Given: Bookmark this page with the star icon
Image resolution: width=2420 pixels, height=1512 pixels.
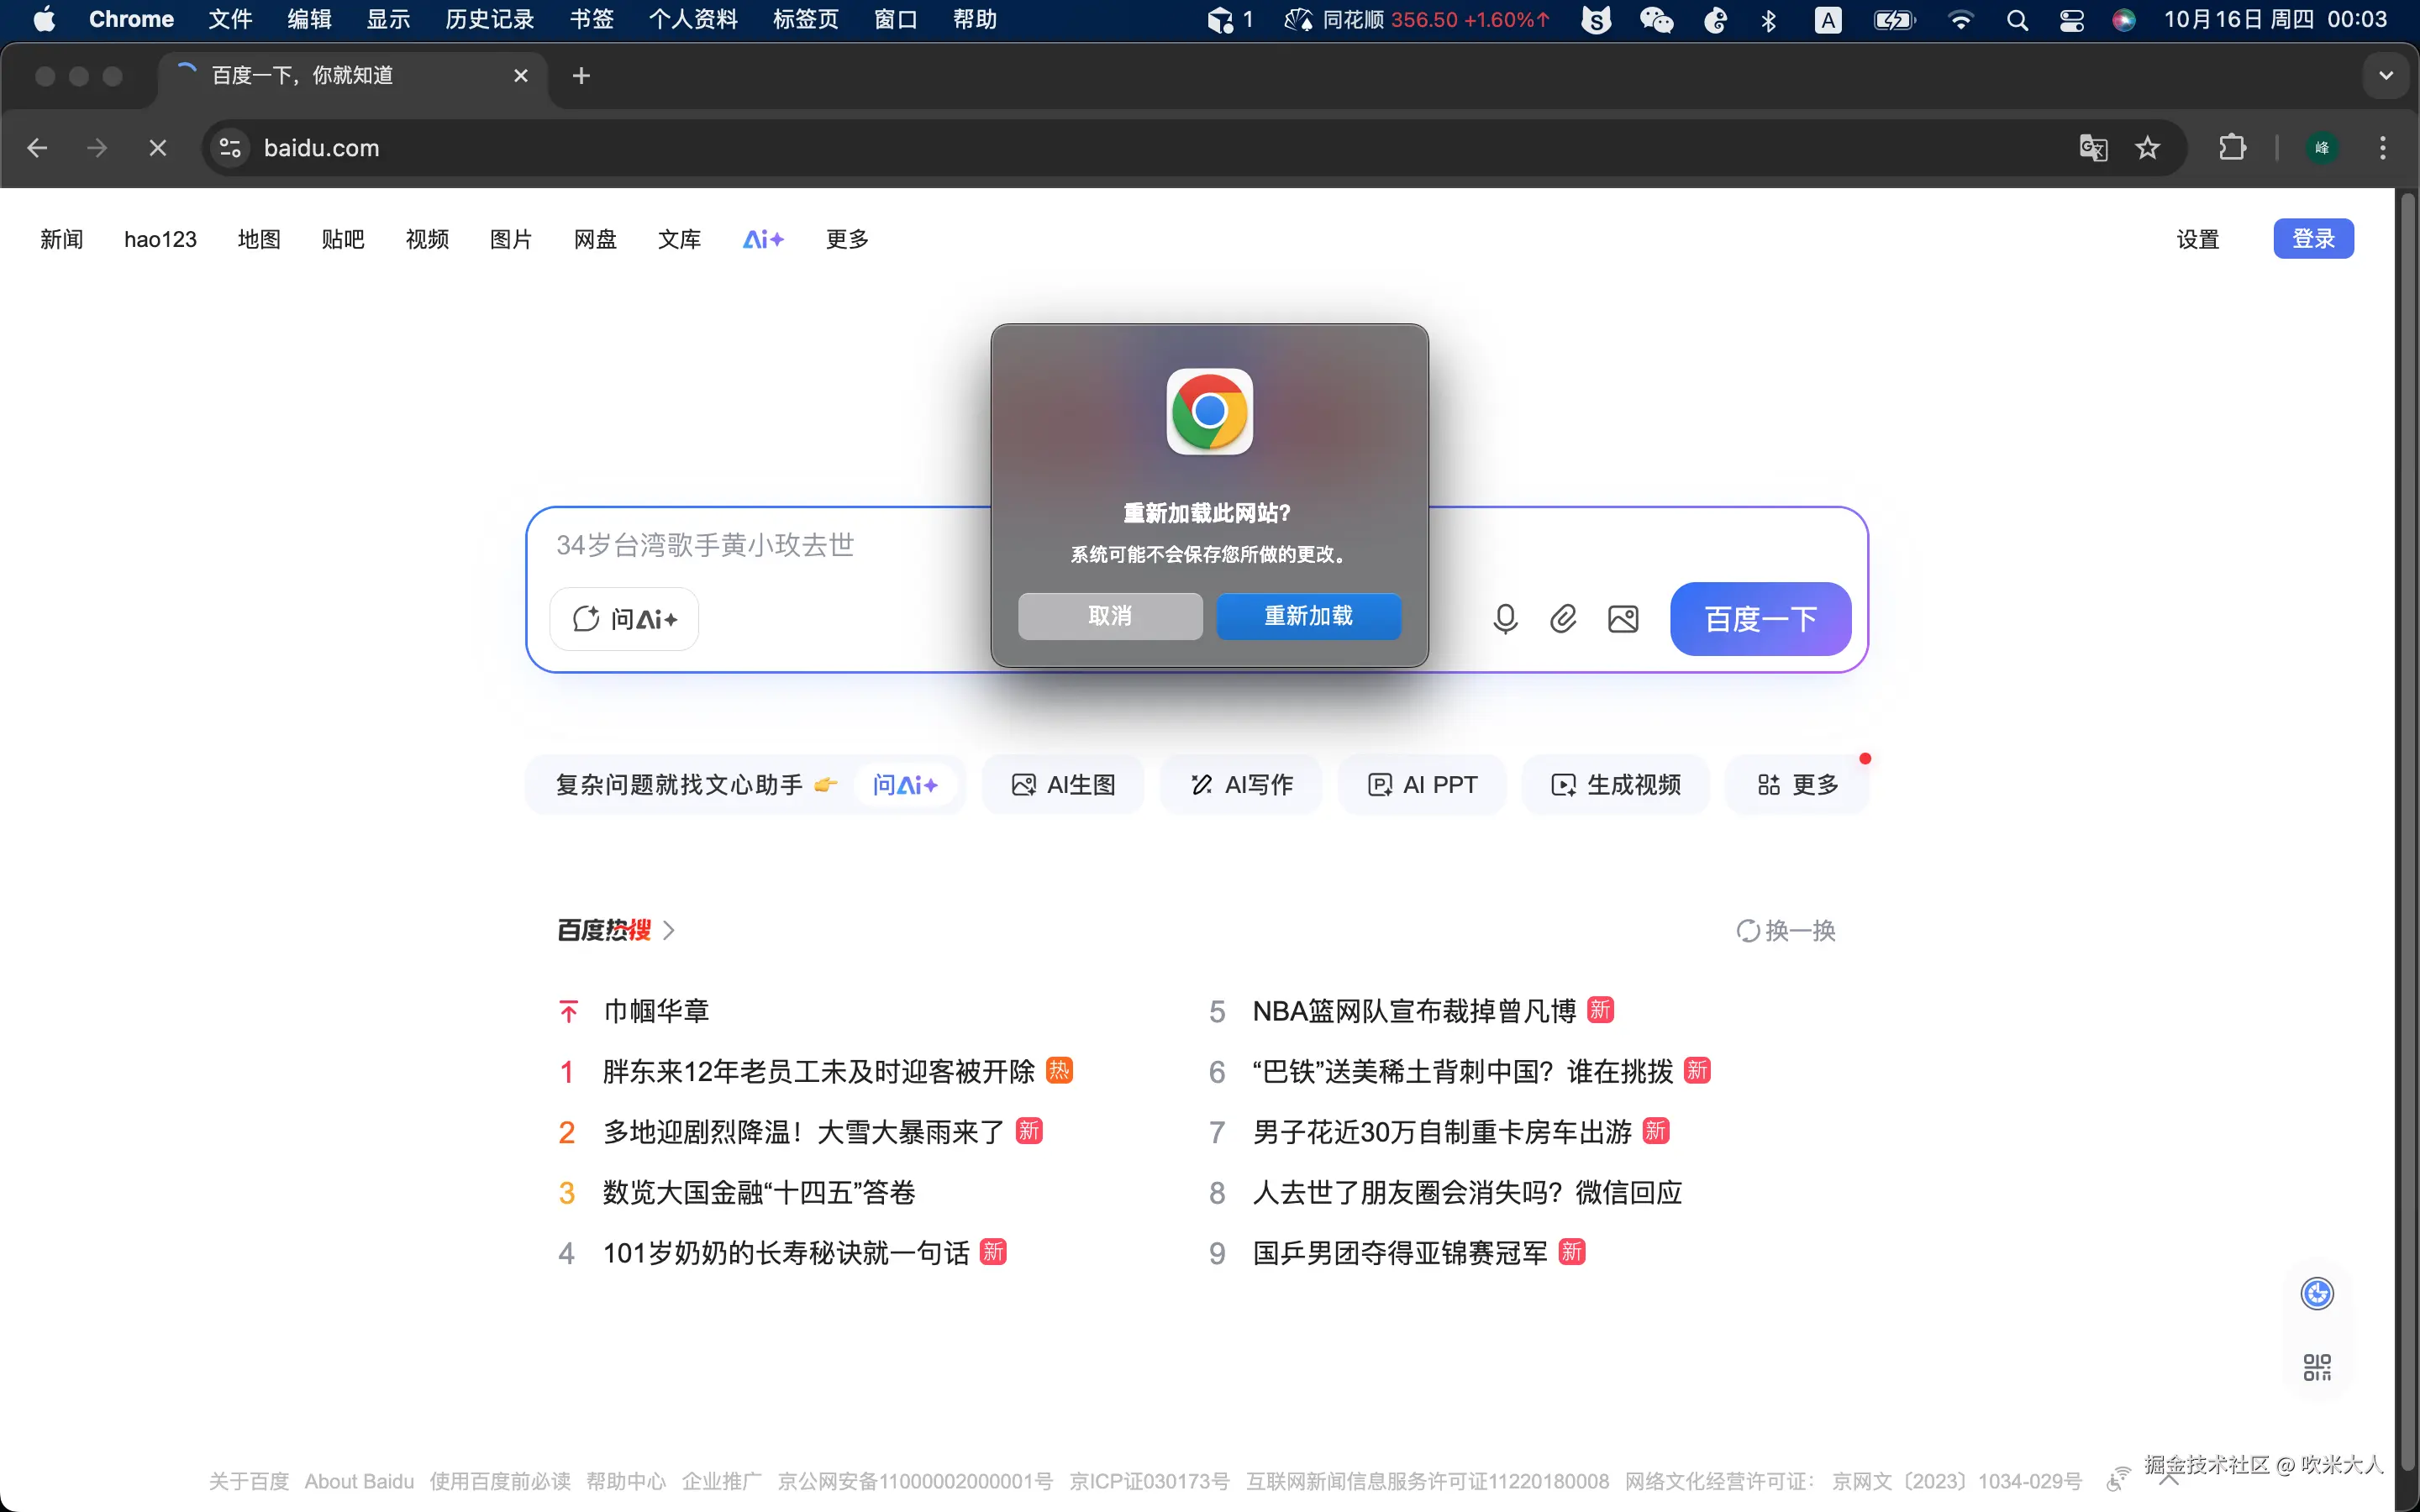Looking at the screenshot, I should point(2147,147).
